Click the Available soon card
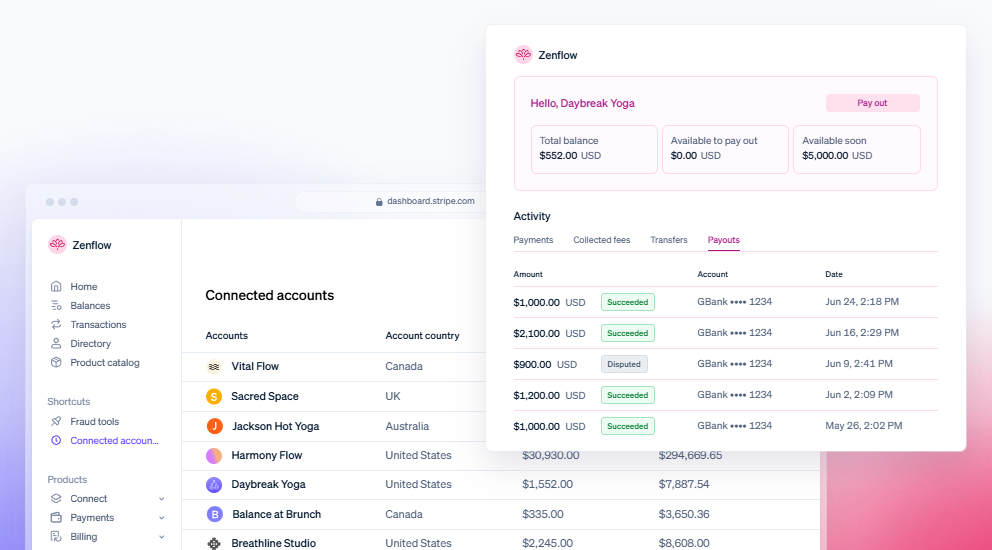This screenshot has width=992, height=550. click(x=857, y=149)
